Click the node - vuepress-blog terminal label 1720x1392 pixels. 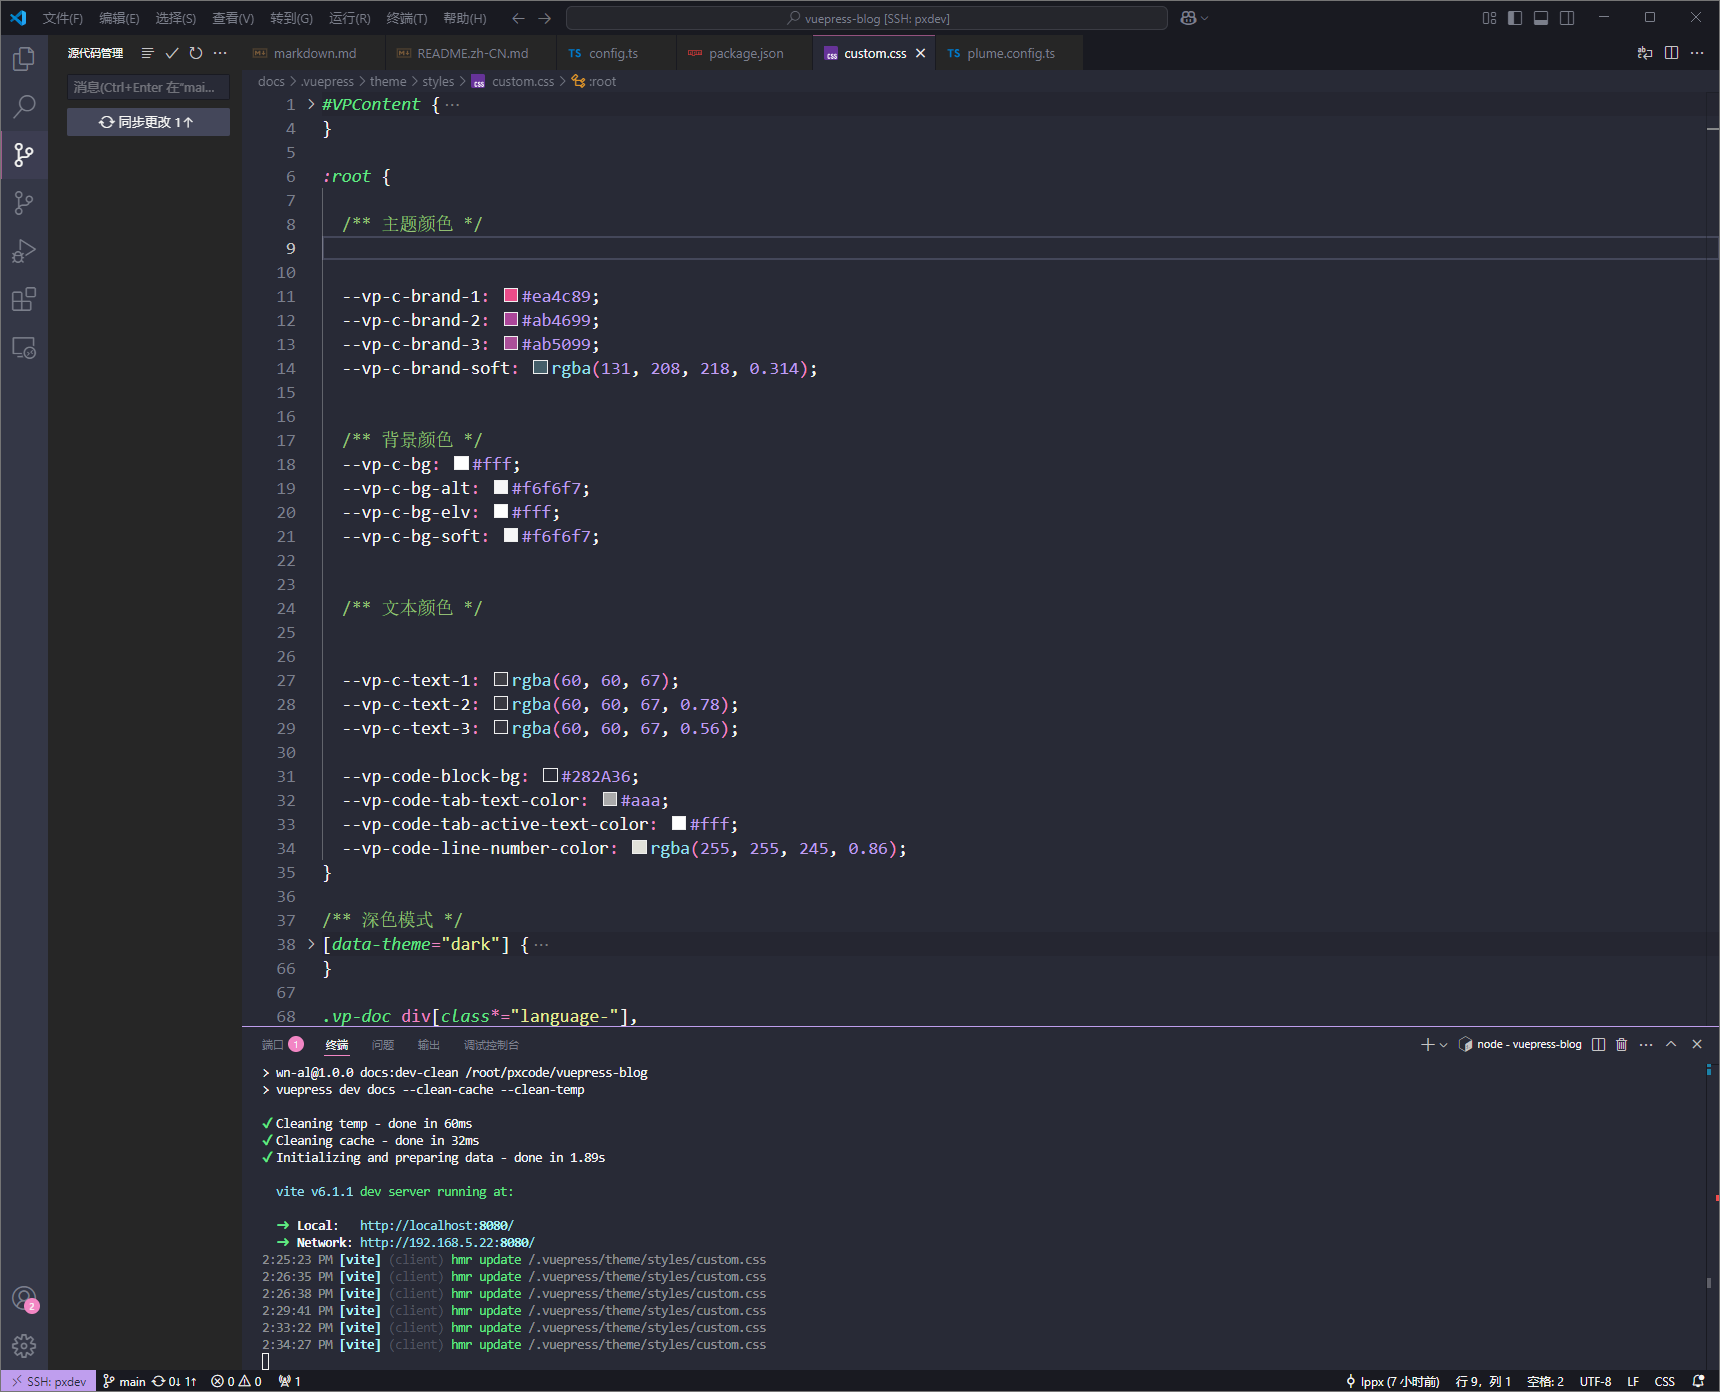click(x=1520, y=1044)
